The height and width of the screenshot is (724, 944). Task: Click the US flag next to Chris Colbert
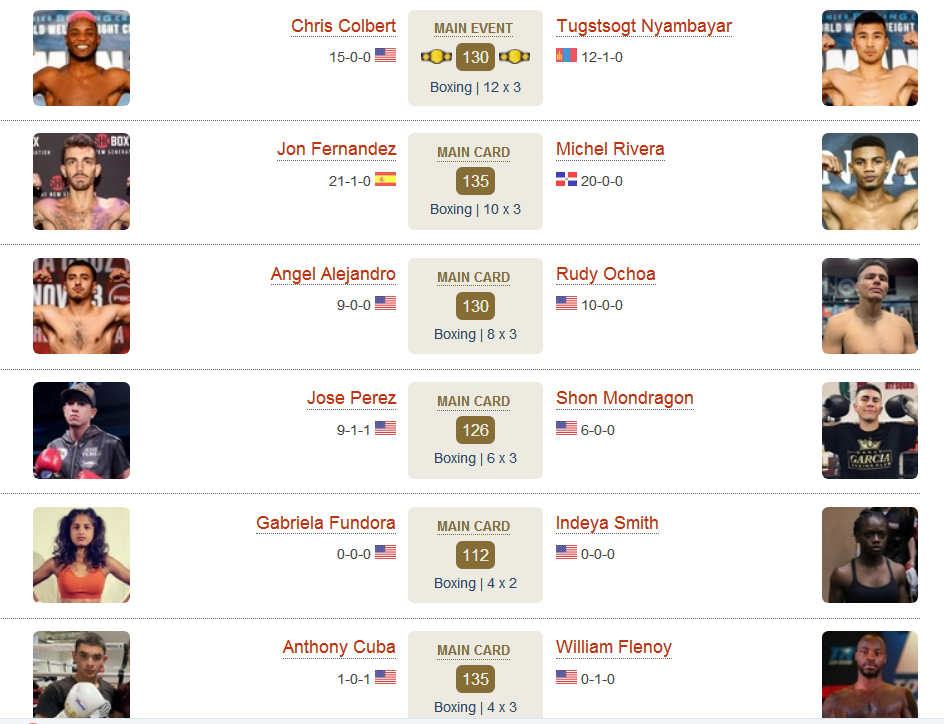coord(385,55)
